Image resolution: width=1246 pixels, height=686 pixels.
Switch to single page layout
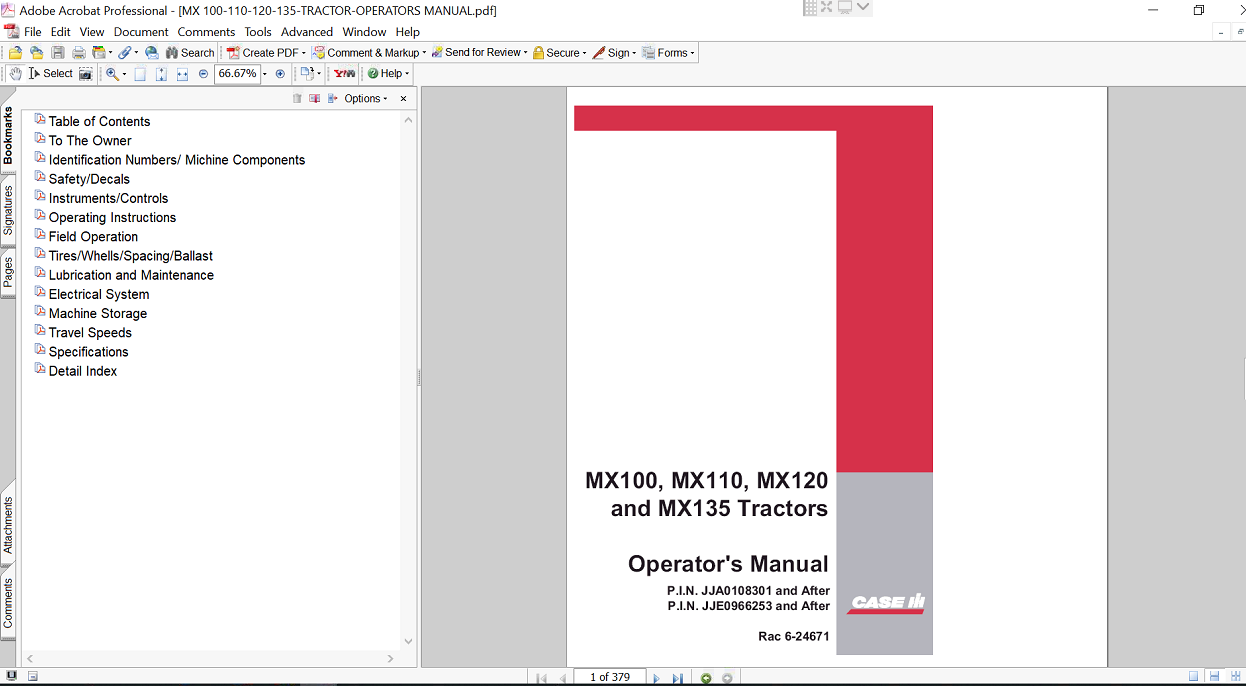pos(1193,678)
